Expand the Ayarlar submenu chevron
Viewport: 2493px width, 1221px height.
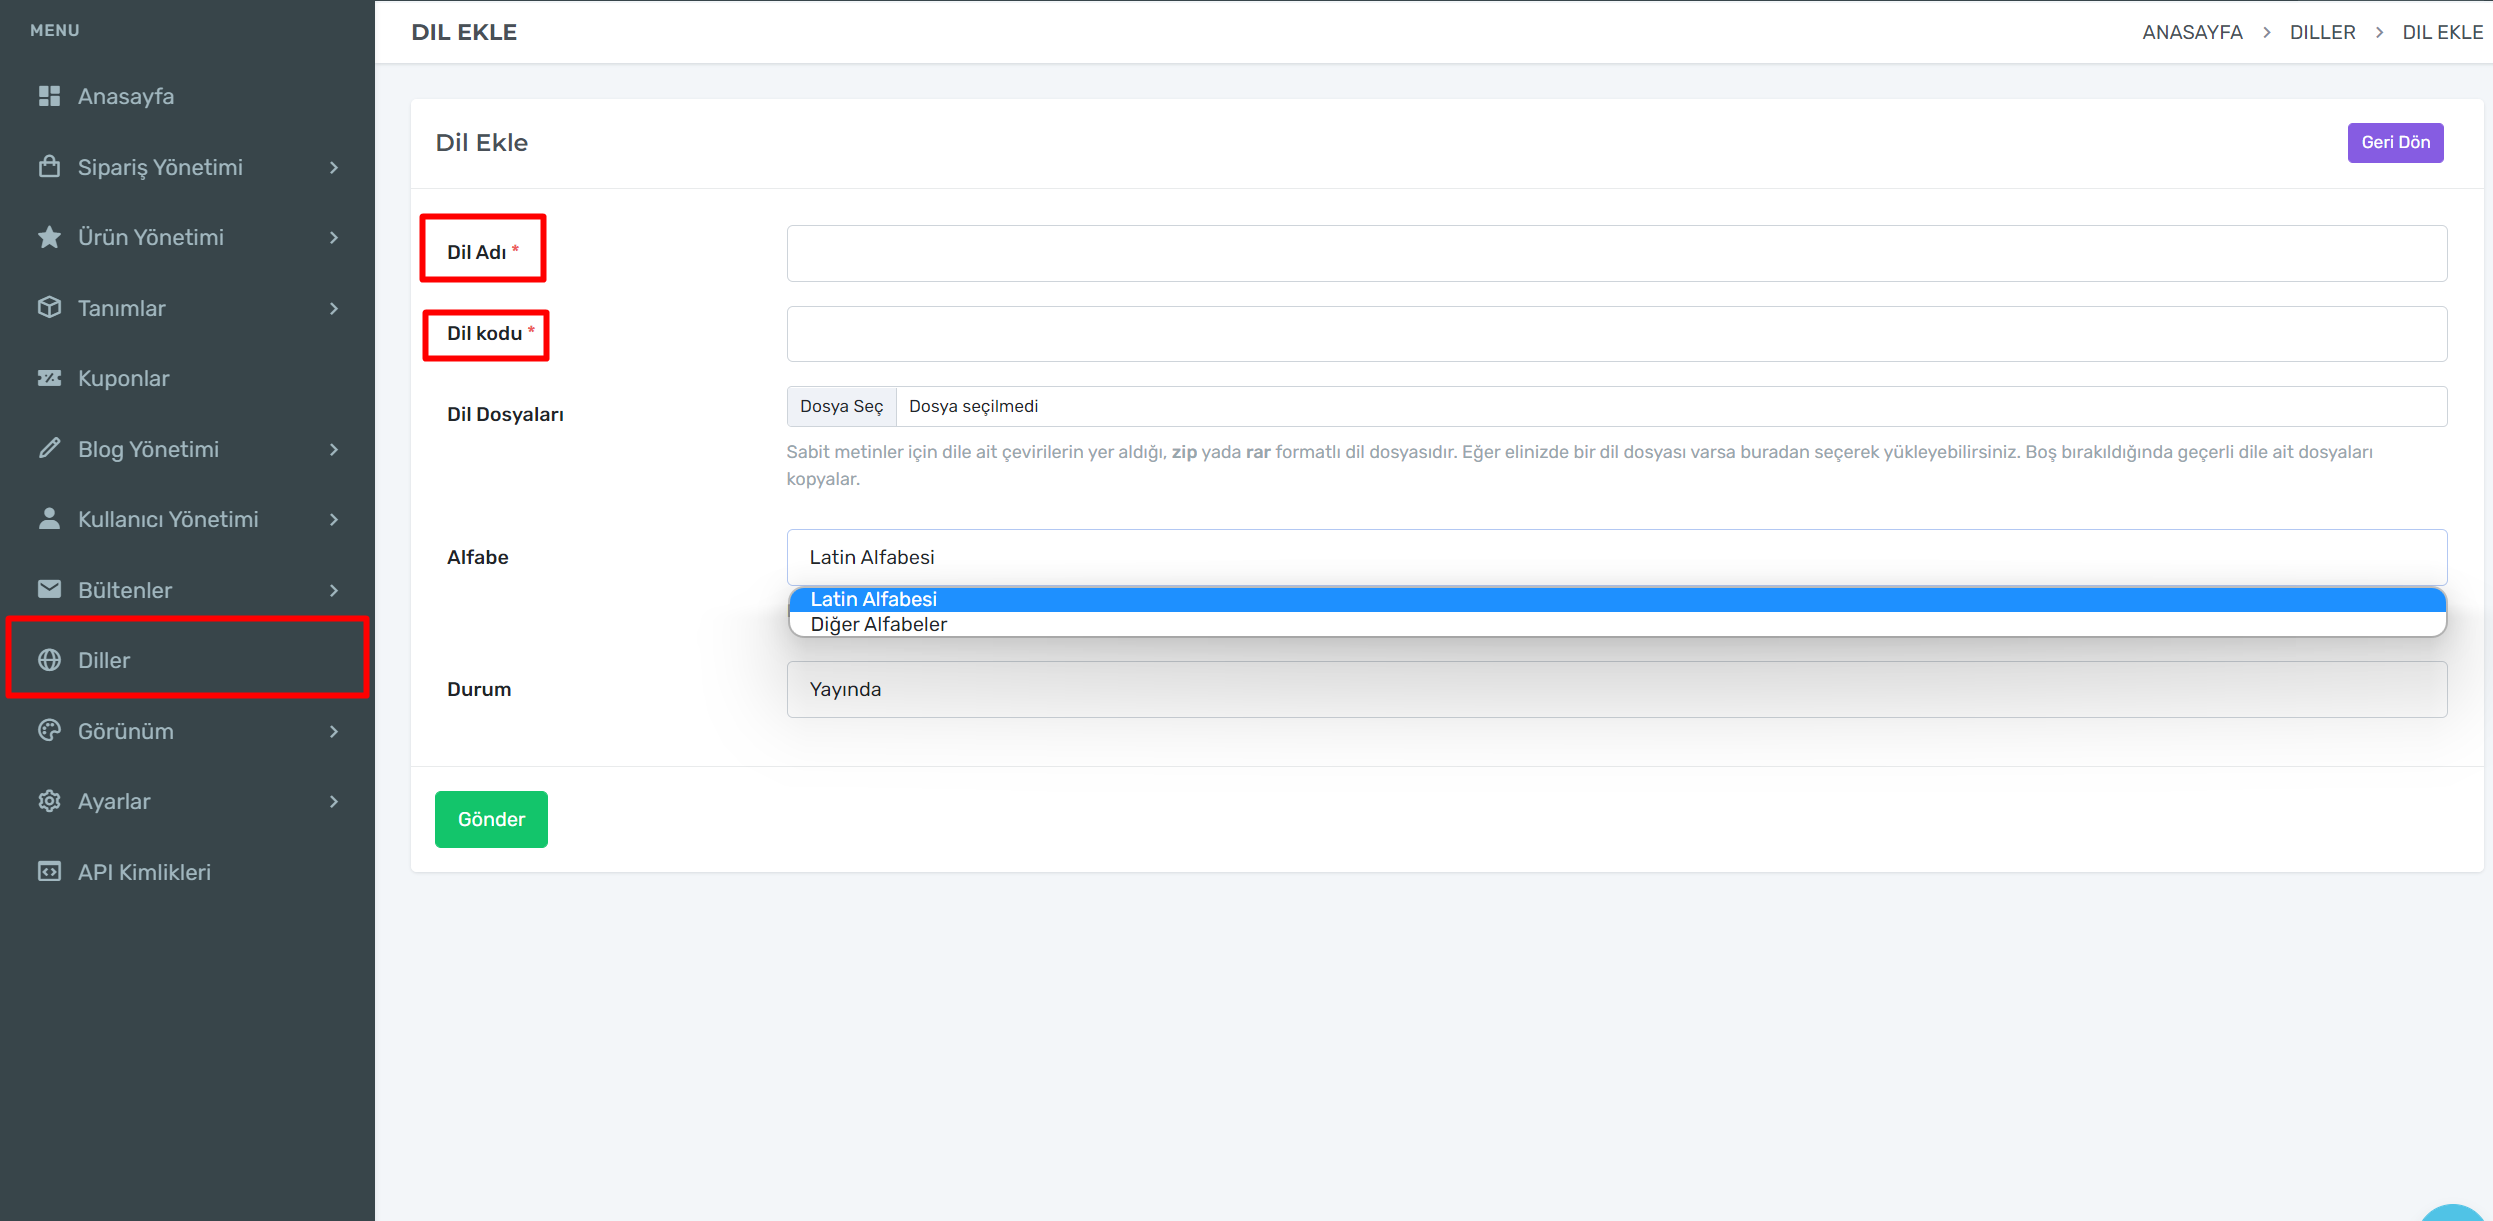[334, 802]
